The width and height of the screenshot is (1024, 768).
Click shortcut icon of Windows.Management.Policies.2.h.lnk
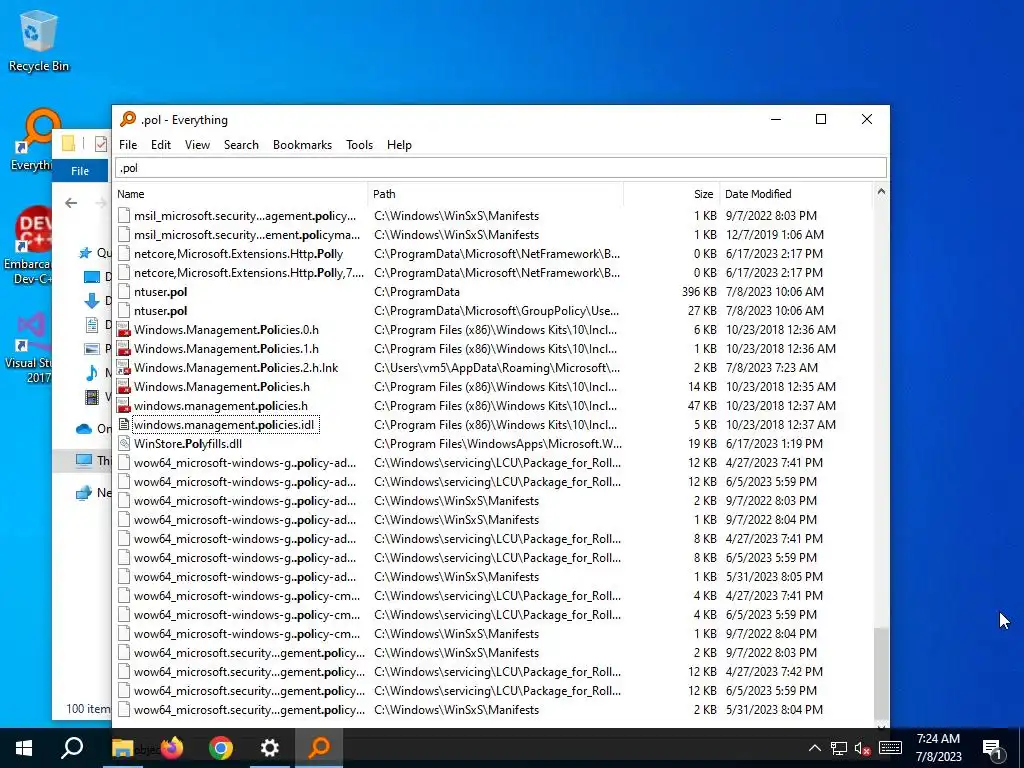[x=123, y=368]
